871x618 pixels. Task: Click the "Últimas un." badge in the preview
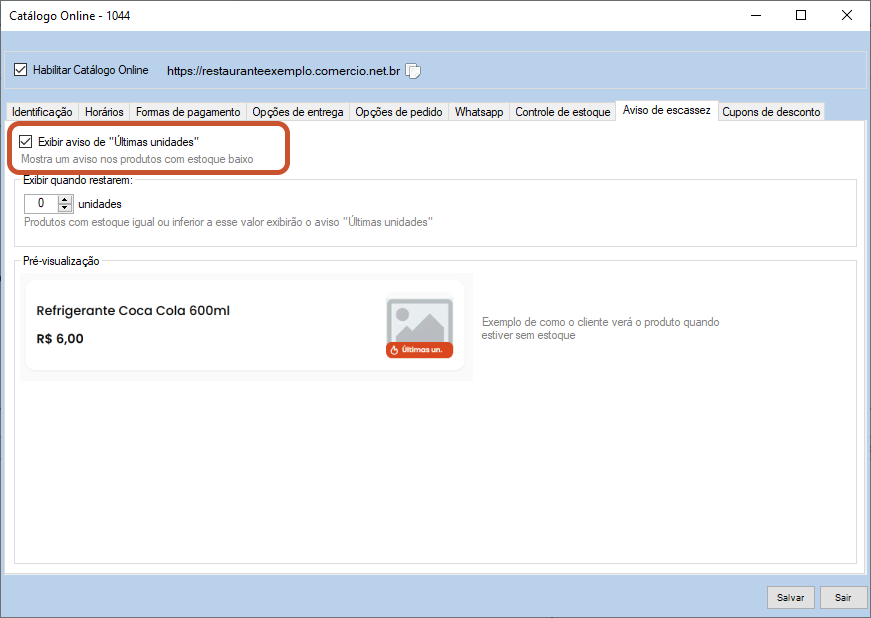tap(419, 350)
